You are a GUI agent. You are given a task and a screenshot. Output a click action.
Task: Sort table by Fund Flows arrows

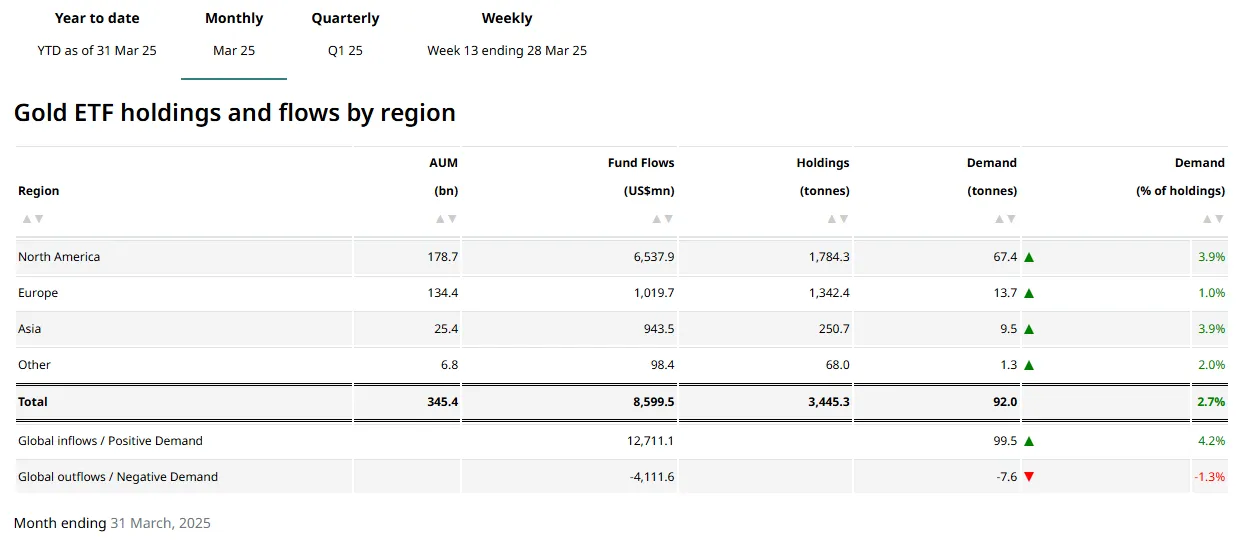(663, 219)
